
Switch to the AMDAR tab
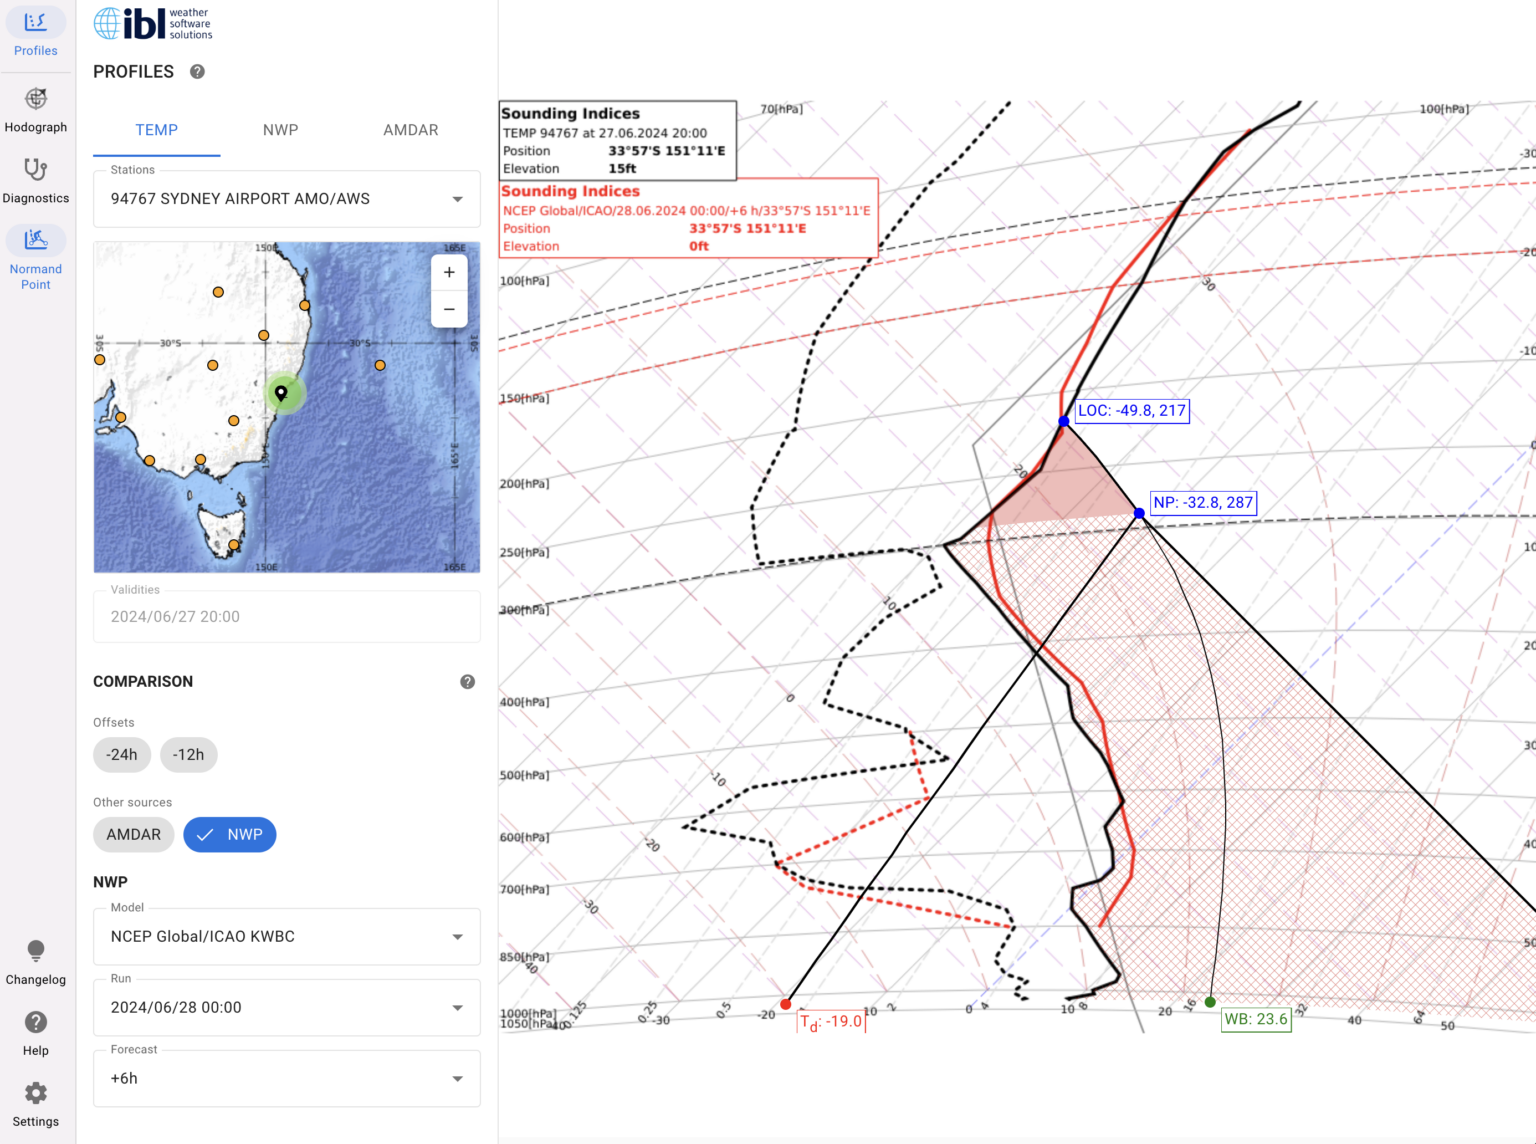click(x=410, y=130)
